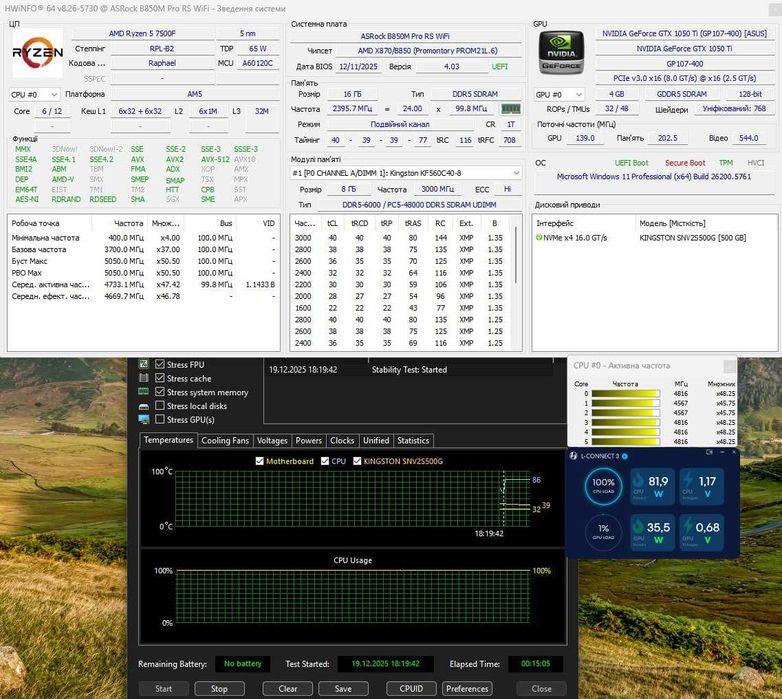Screen dimensions: 782x699
Task: Click the 'KINGSTON SNV2S500G [500 GB]' drive entry
Action: click(693, 238)
